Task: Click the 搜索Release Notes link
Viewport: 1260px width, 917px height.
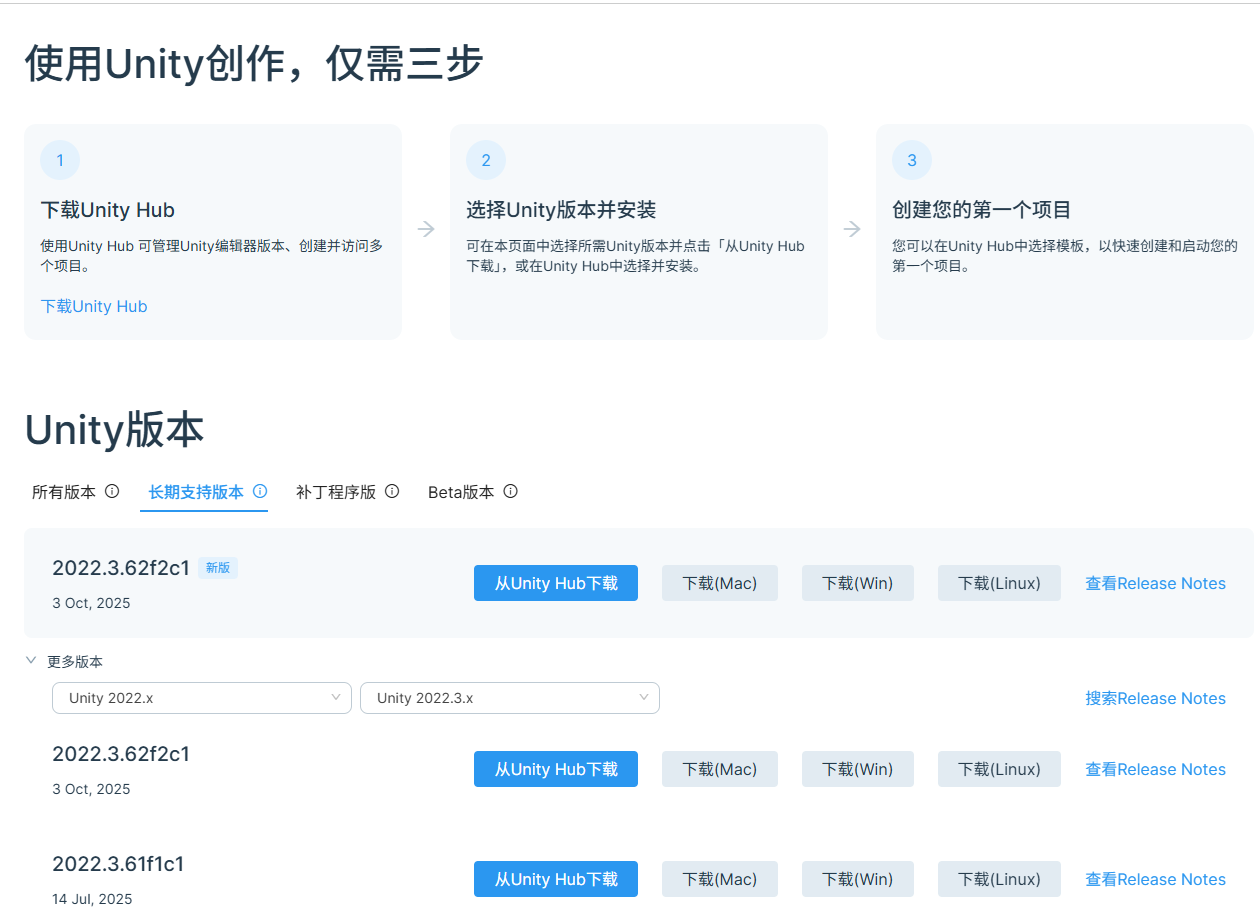Action: pyautogui.click(x=1155, y=697)
